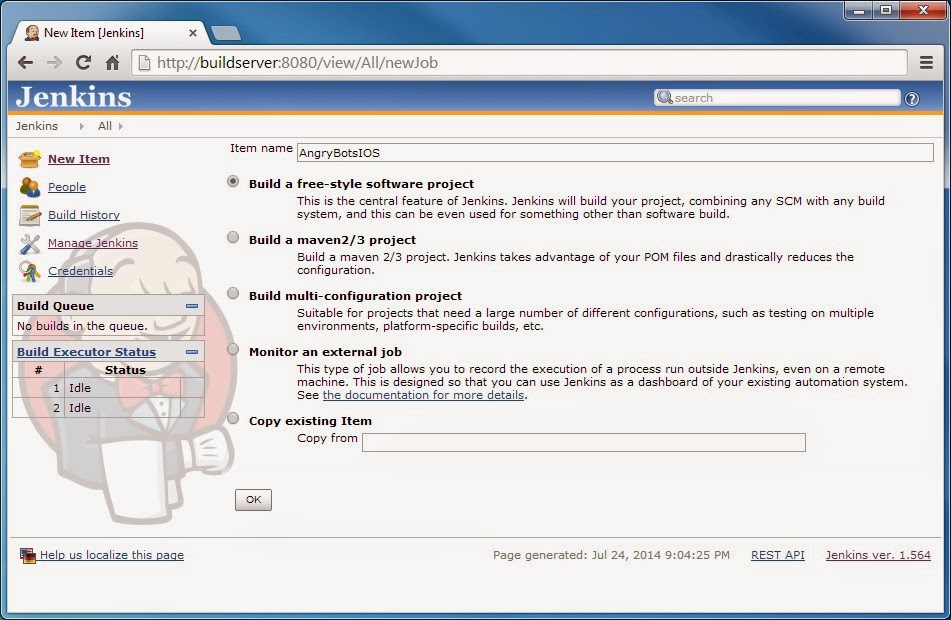This screenshot has height=620, width=951.
Task: Collapse the Build Executor Status panel
Action: [192, 352]
